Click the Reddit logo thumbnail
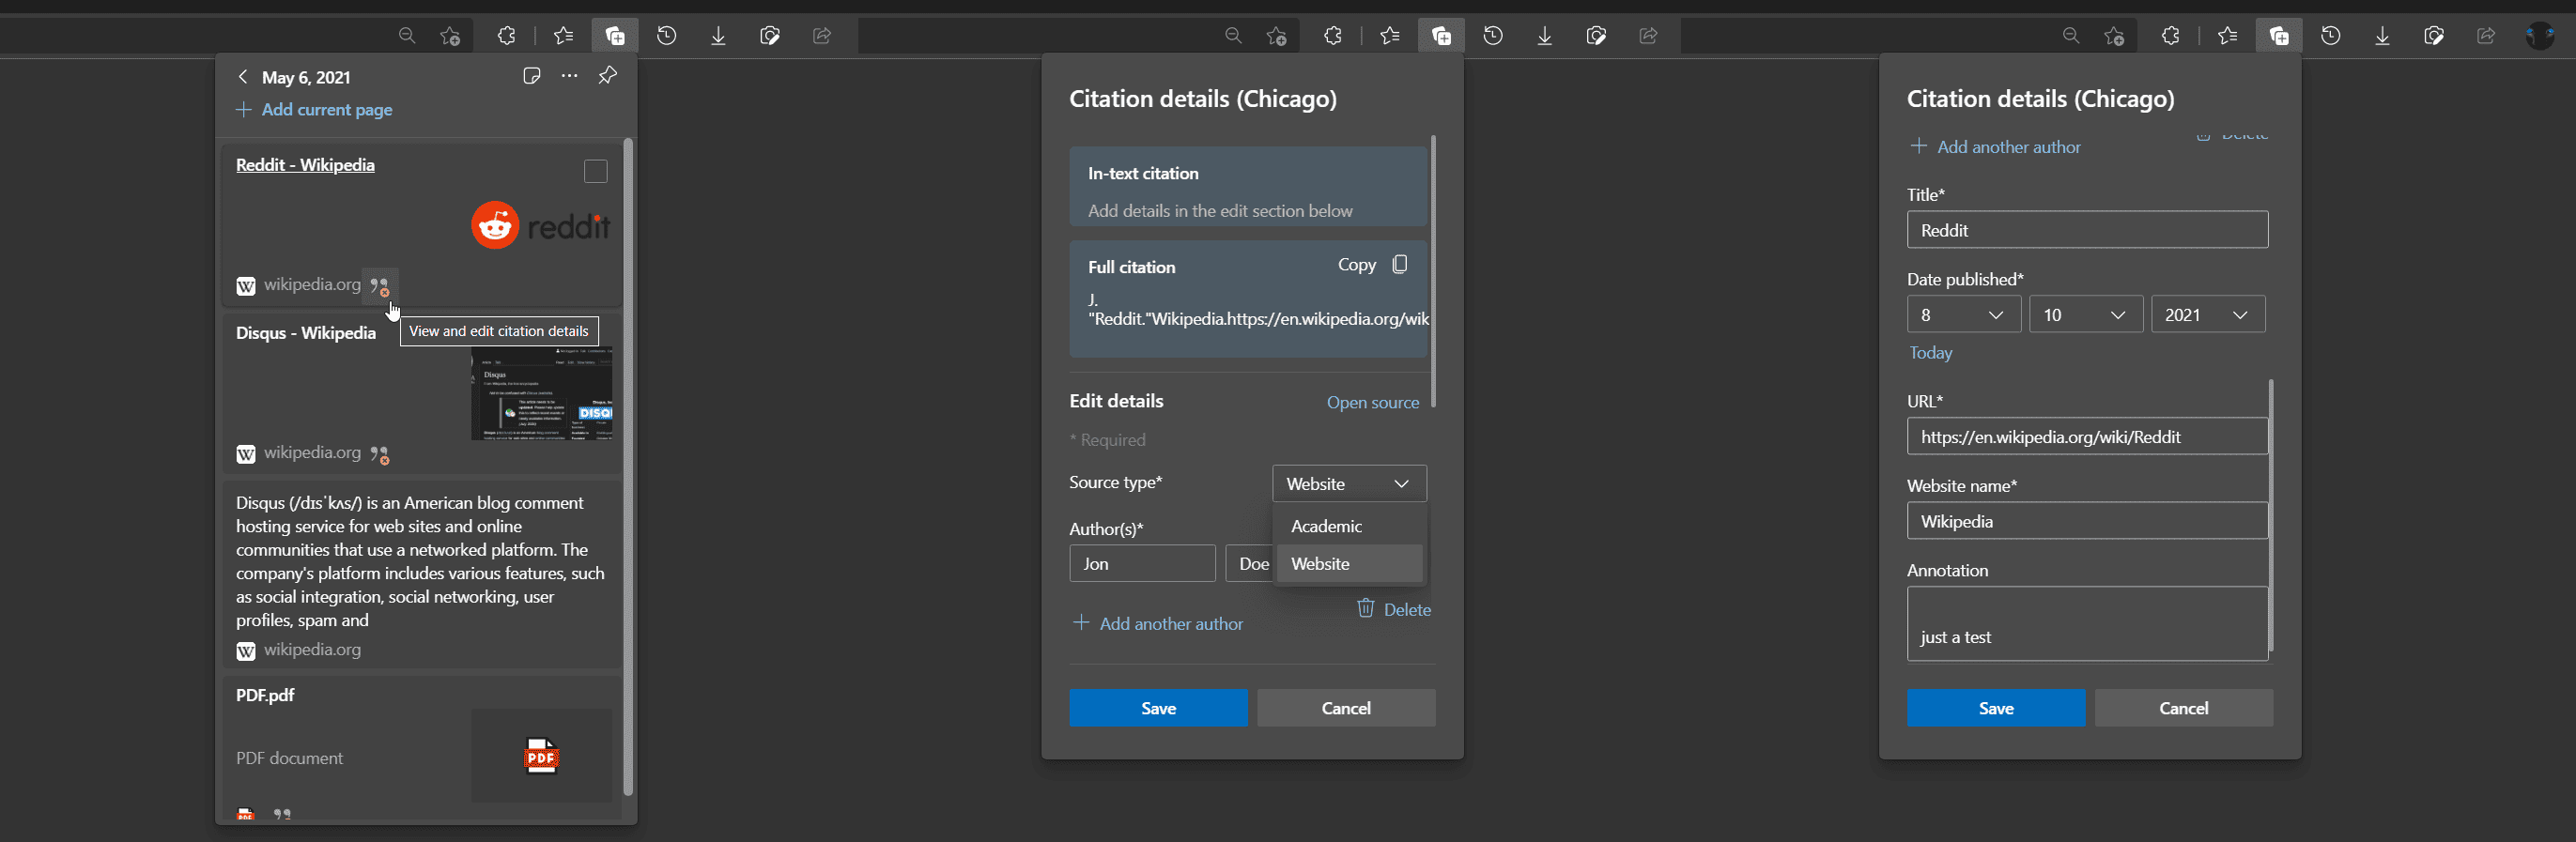 [541, 226]
